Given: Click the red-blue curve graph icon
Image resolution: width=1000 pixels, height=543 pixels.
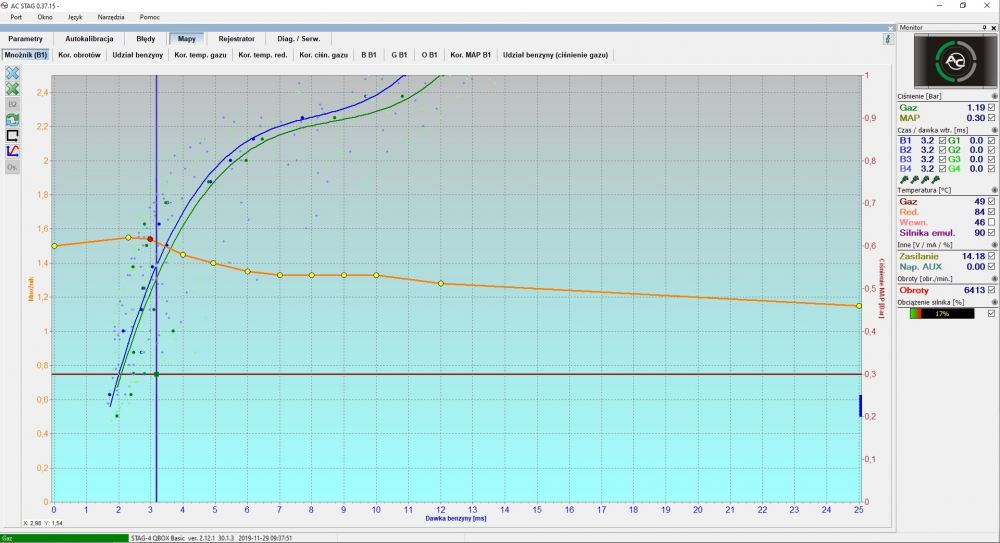Looking at the screenshot, I should 12,151.
